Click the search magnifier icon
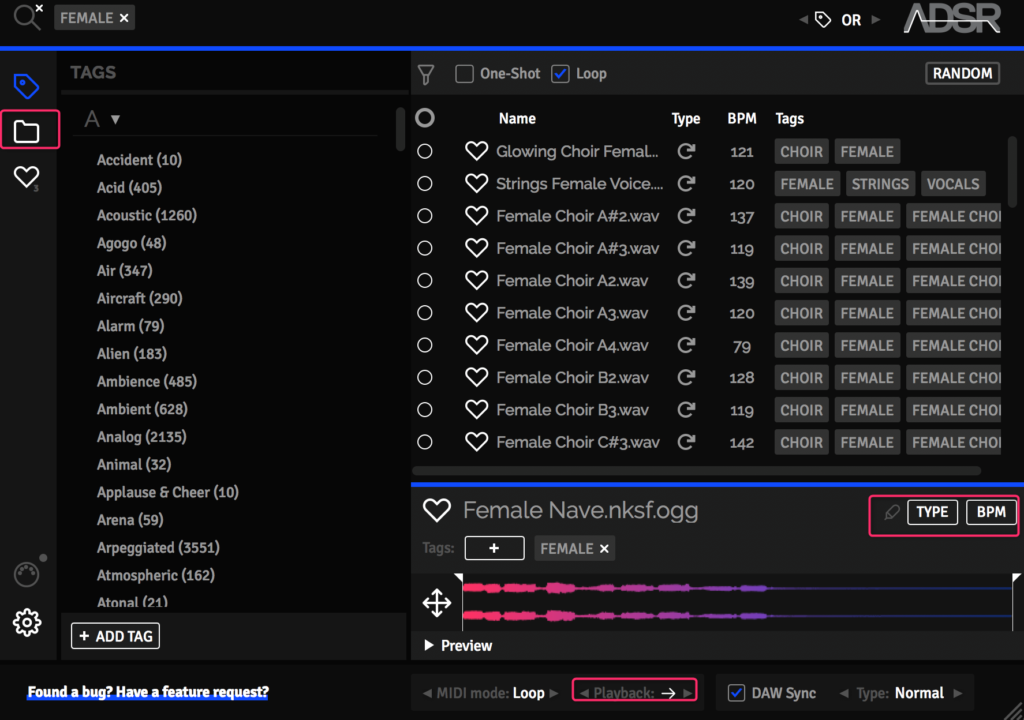1024x720 pixels. pyautogui.click(x=26, y=17)
